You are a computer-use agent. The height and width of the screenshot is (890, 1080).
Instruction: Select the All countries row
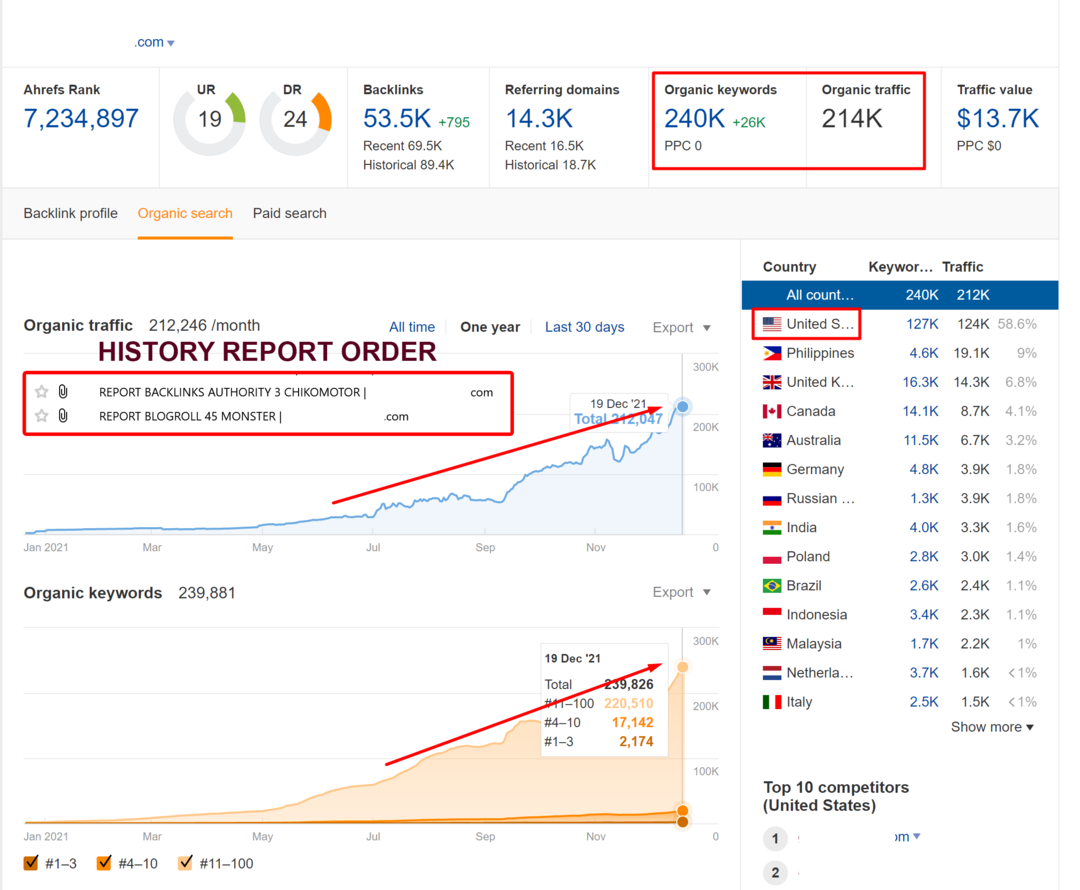point(900,295)
